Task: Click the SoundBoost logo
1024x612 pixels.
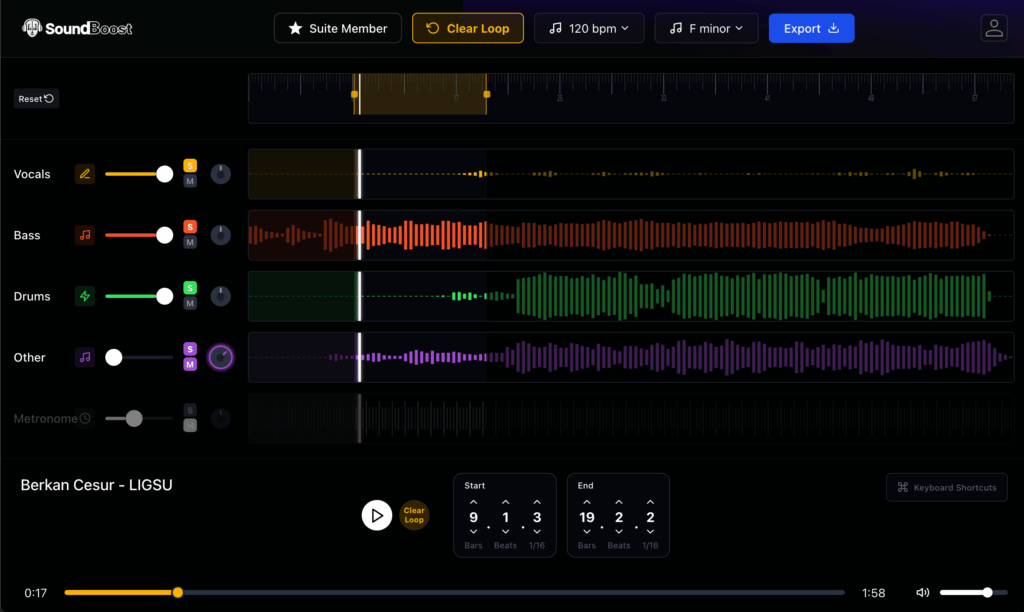Action: [78, 28]
